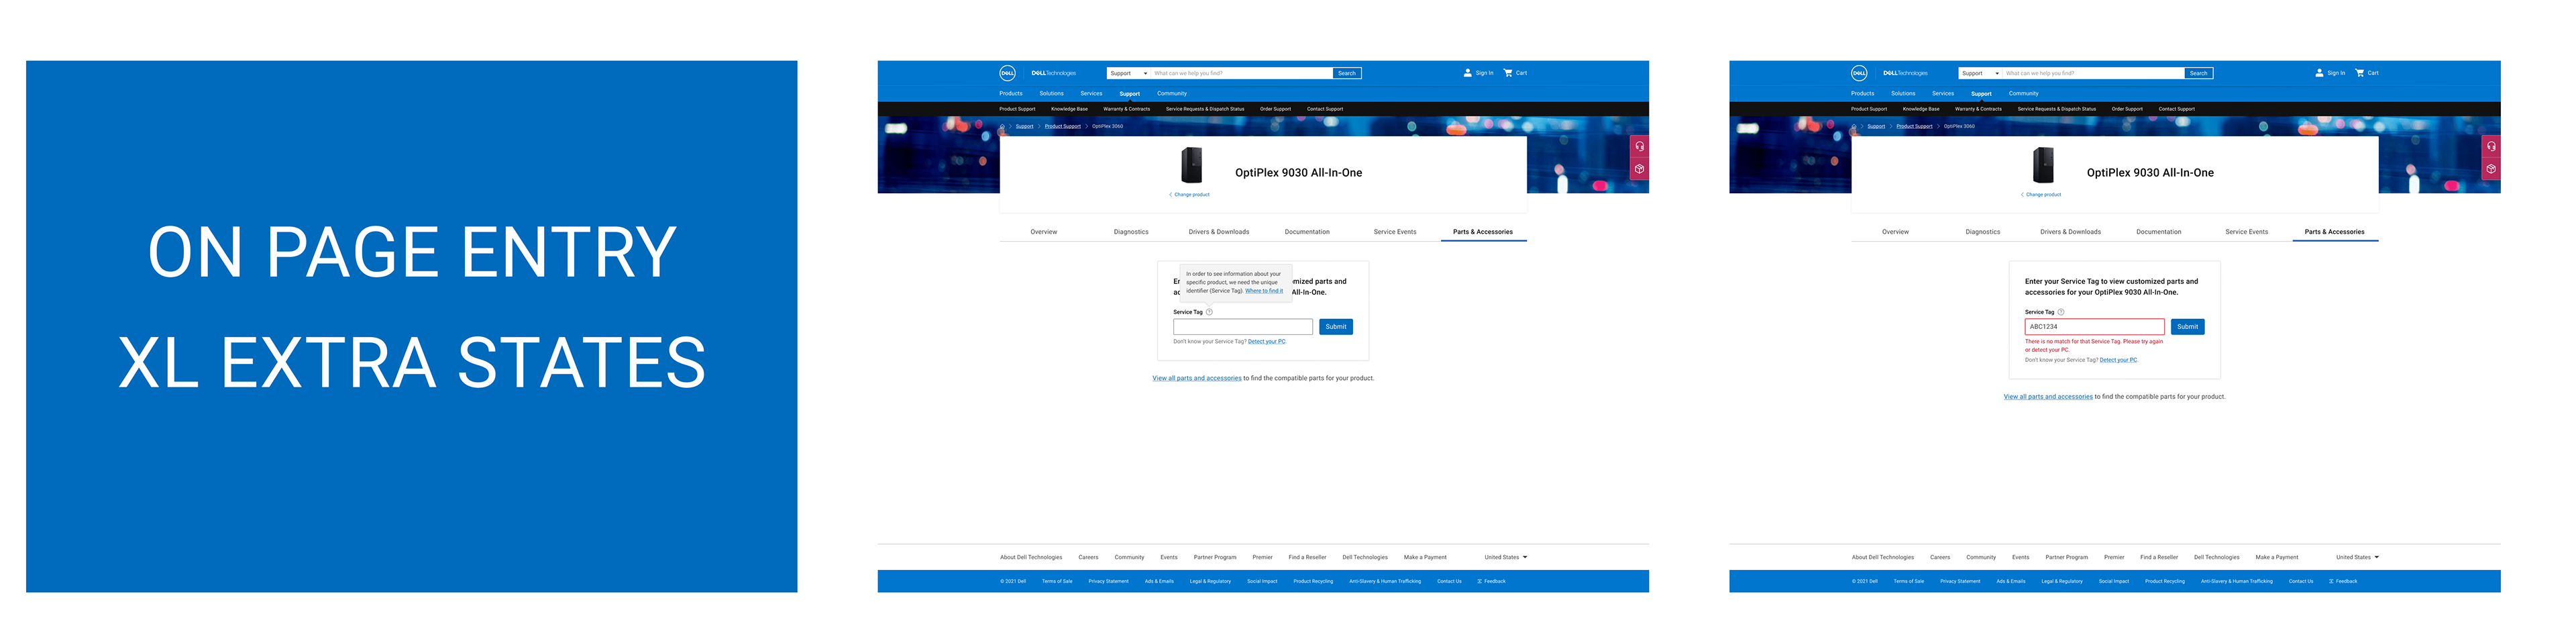Click 'Where to find it' tooltip link
Image resolution: width=2576 pixels, height=621 pixels.
[1264, 291]
